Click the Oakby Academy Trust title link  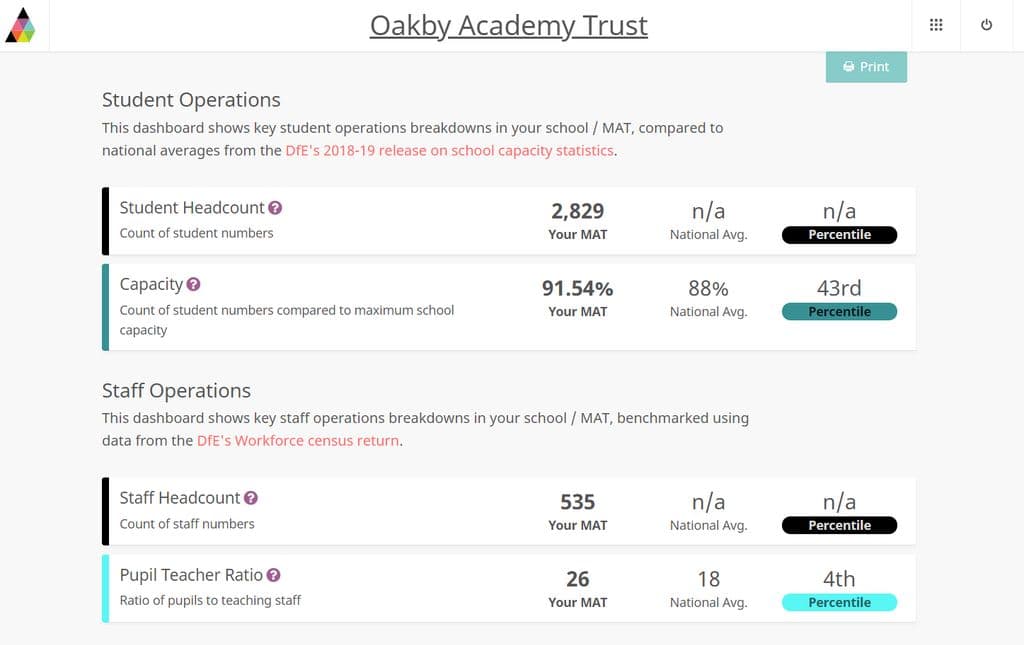509,25
